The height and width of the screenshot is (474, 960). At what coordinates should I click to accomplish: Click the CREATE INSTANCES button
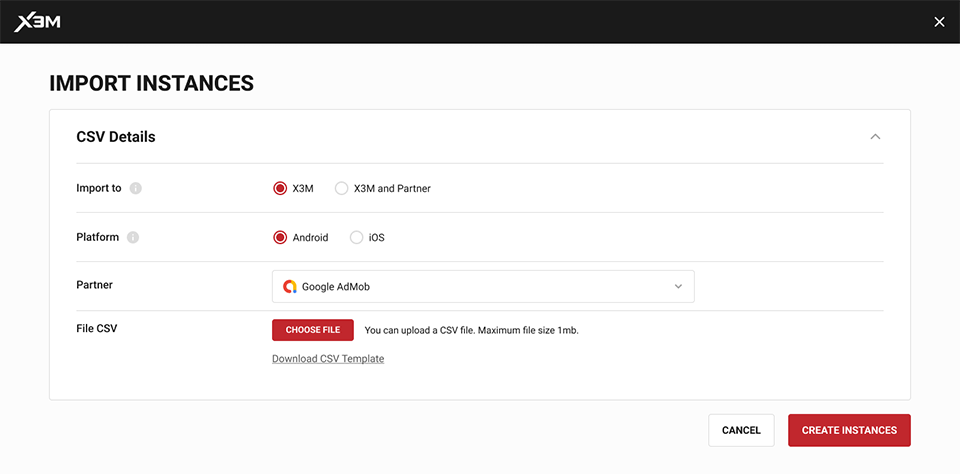pyautogui.click(x=849, y=430)
